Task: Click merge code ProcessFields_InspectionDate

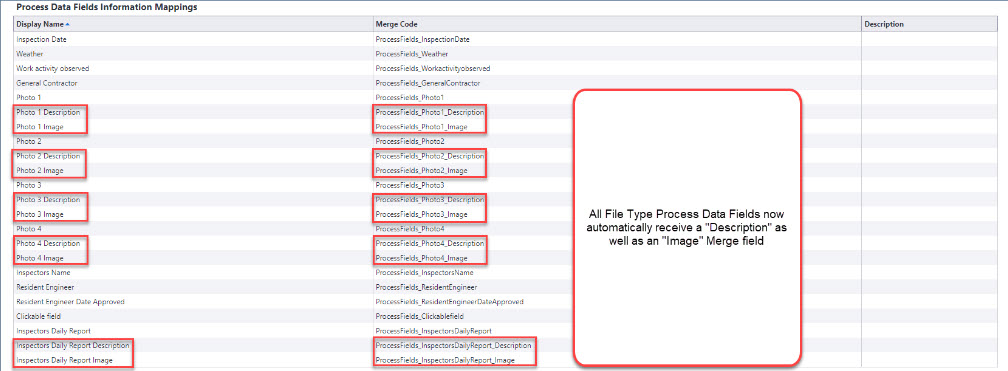Action: click(x=422, y=39)
